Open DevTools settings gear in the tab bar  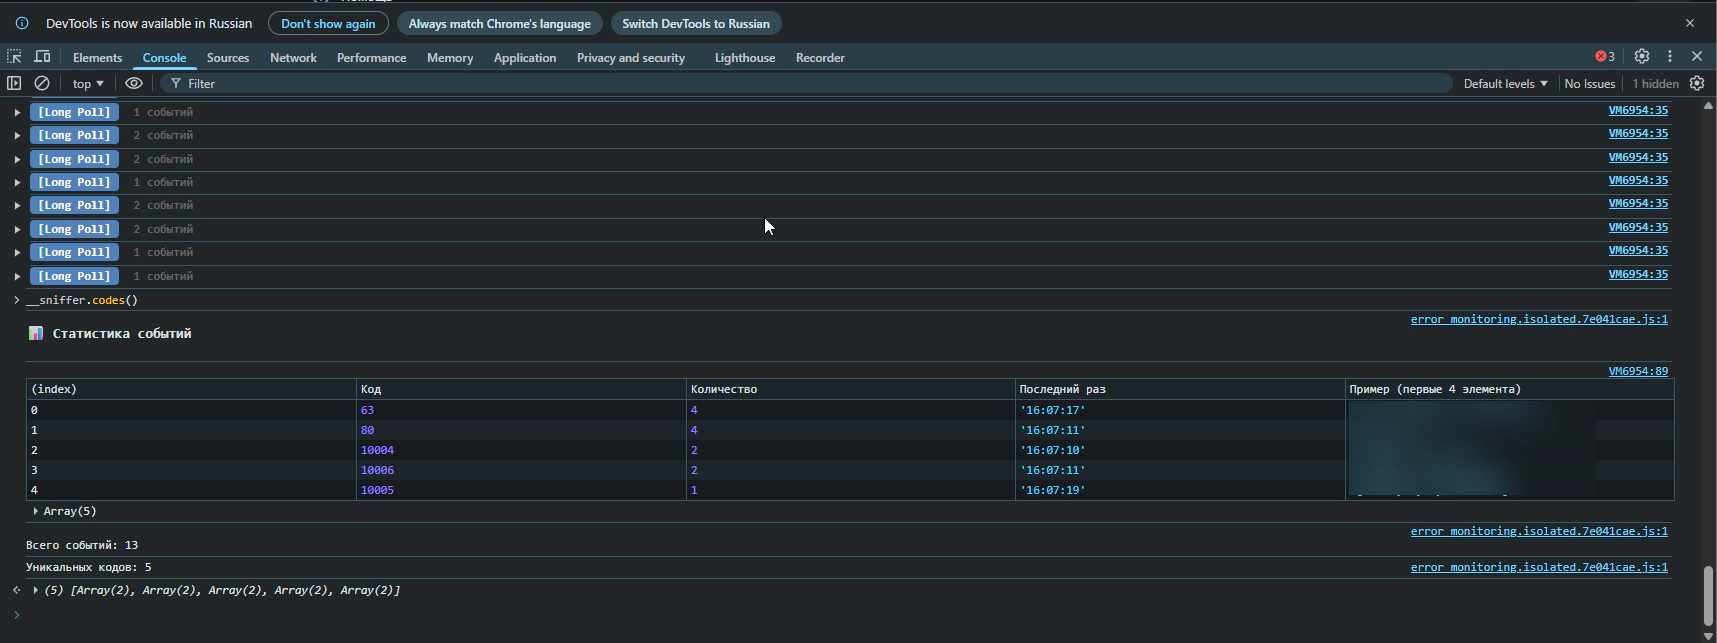tap(1642, 56)
